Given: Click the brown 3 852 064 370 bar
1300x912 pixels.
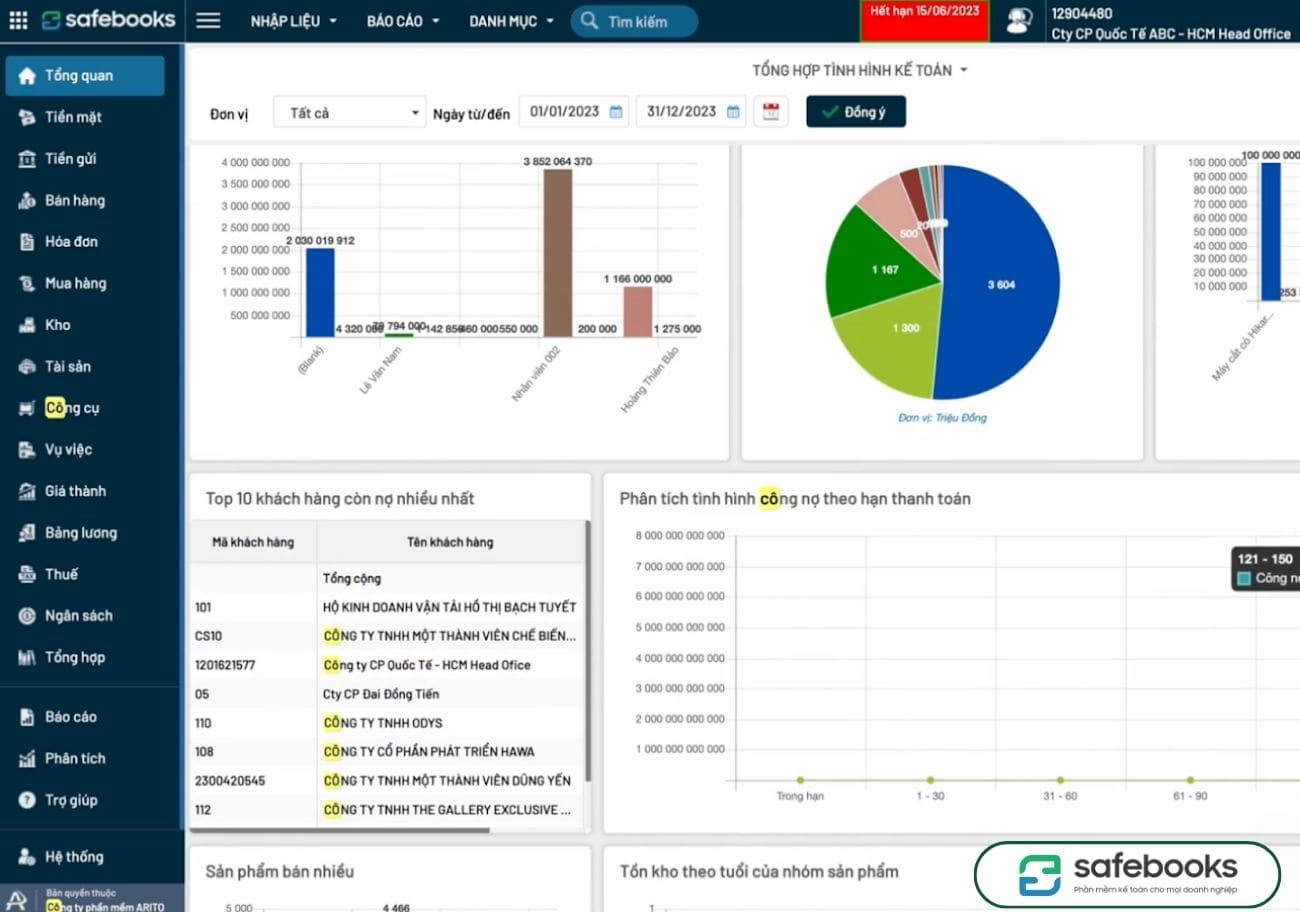Looking at the screenshot, I should (x=558, y=253).
